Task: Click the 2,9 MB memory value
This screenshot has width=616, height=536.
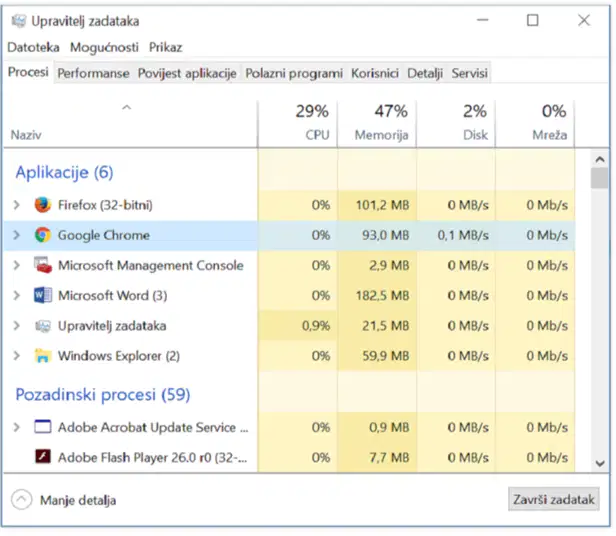Action: 389,265
